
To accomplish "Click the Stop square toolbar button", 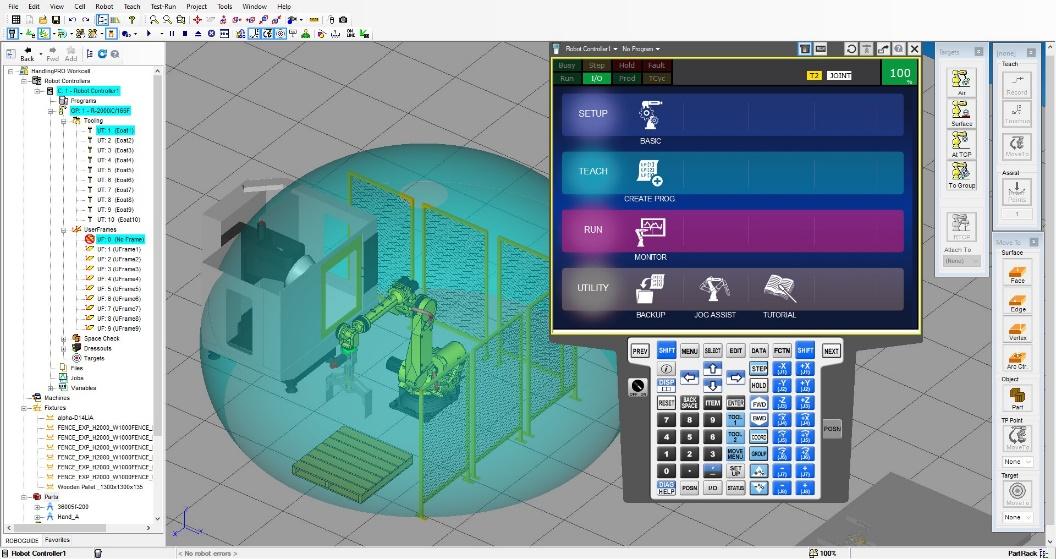I will point(185,33).
